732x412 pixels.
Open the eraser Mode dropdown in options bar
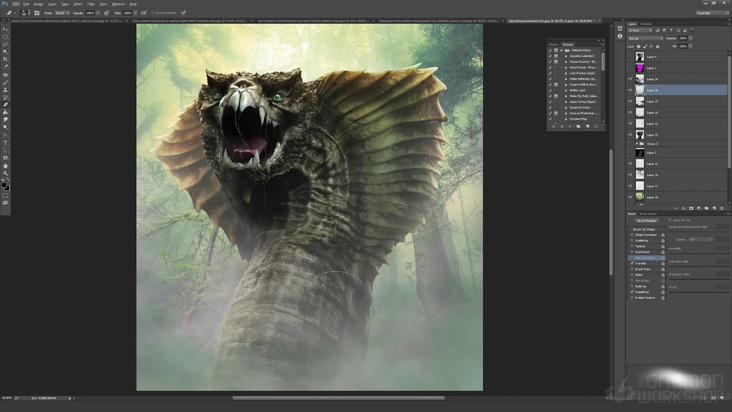pos(62,13)
